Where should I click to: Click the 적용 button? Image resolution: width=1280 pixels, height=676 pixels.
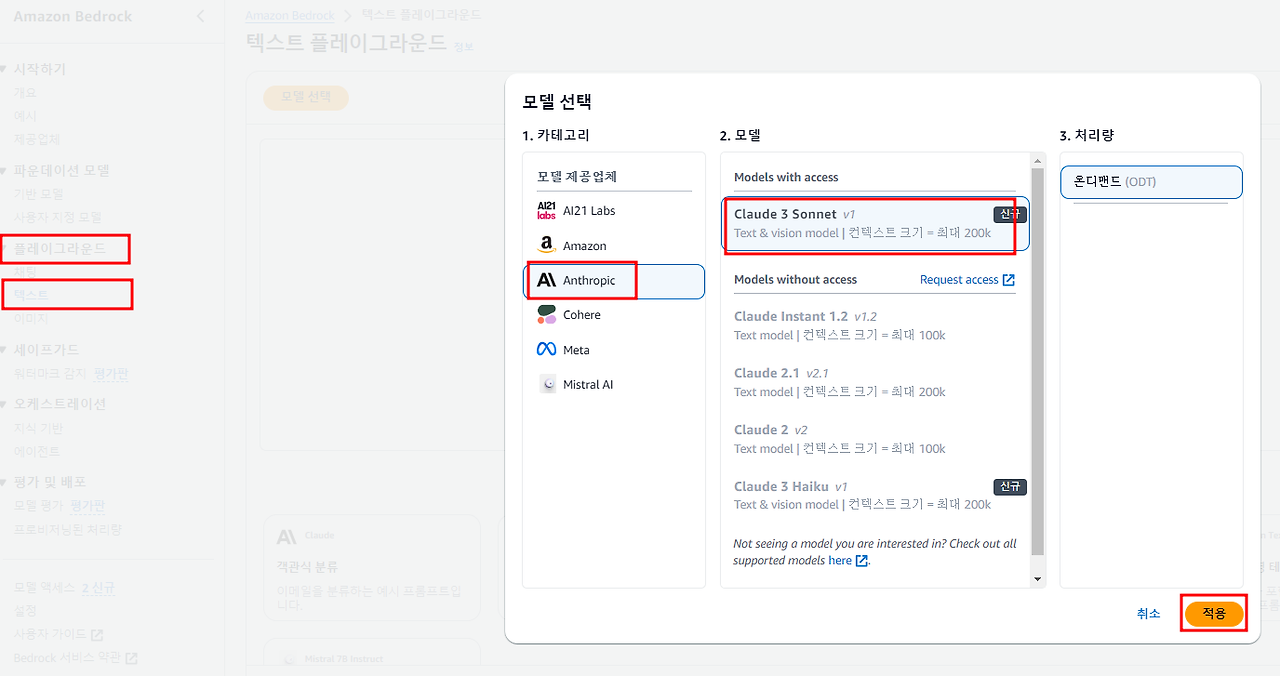[1214, 614]
